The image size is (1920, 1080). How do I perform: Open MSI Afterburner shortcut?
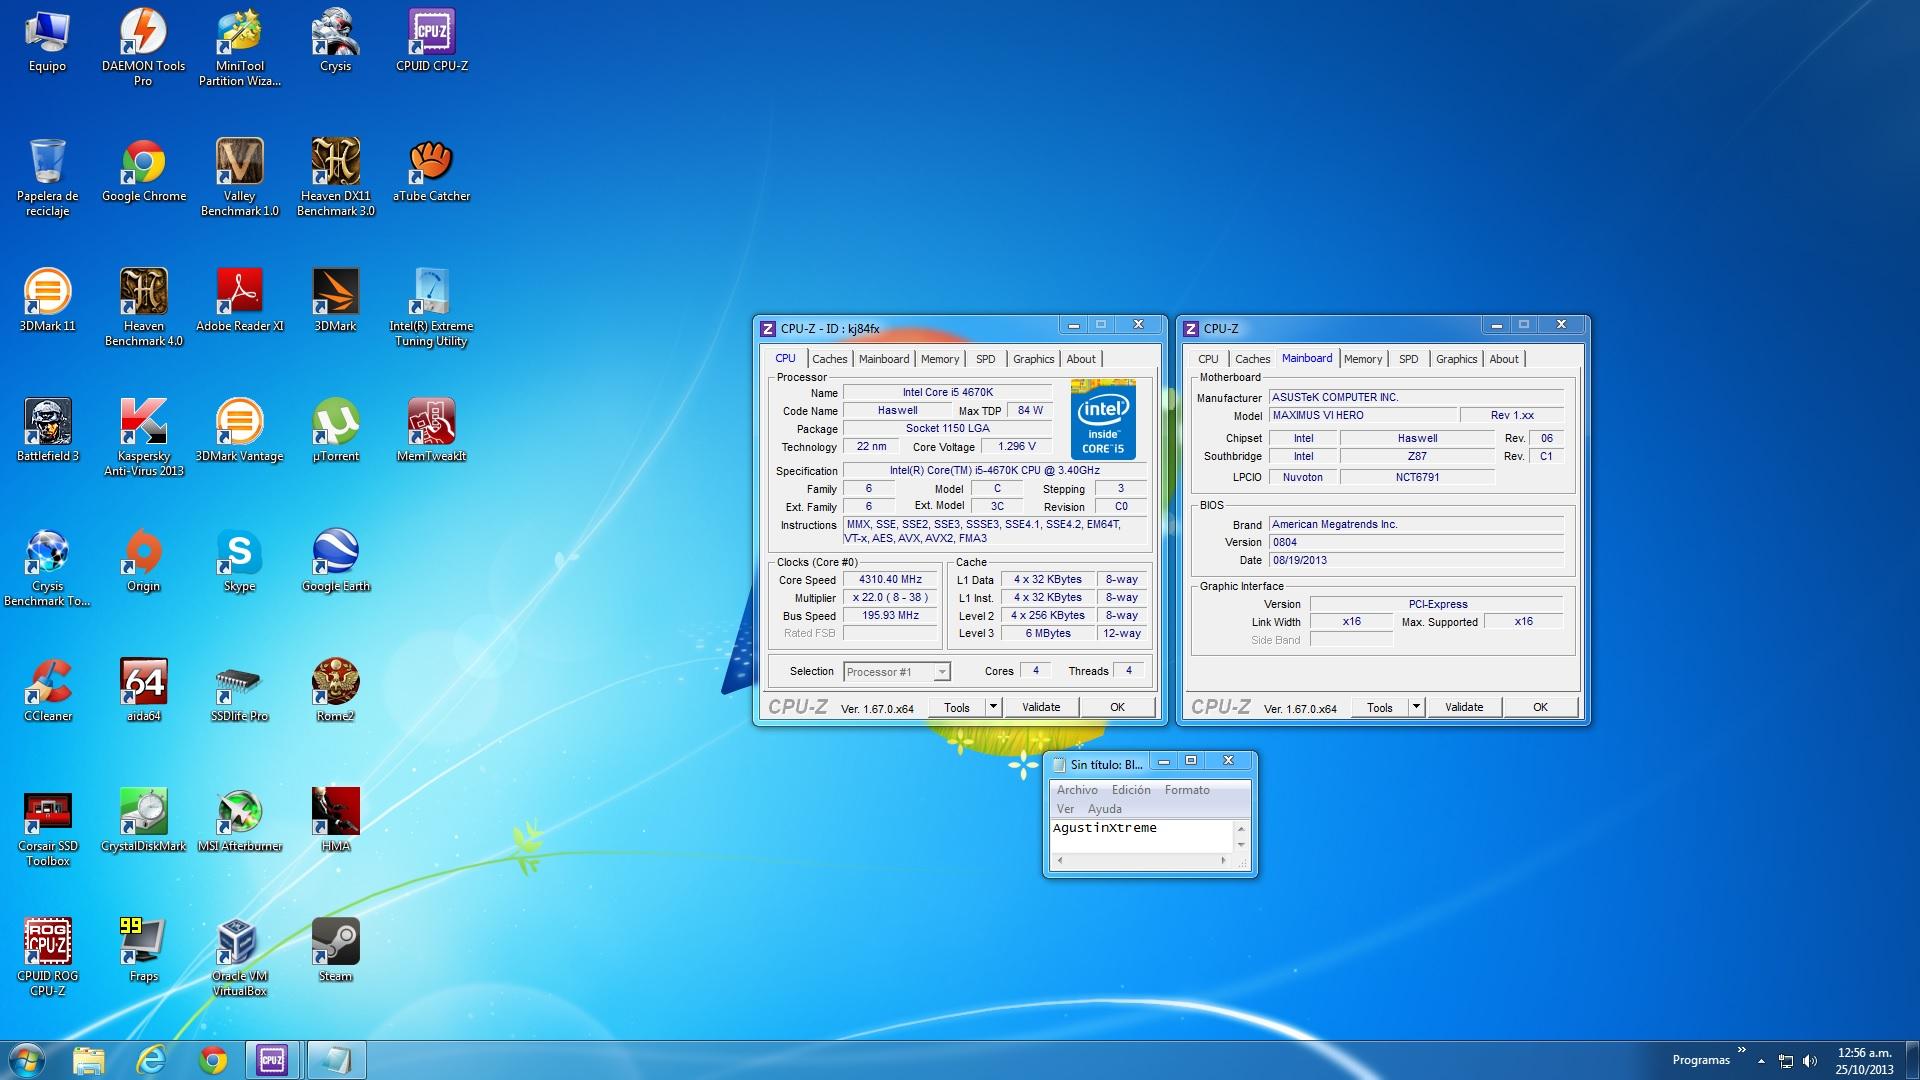click(x=239, y=822)
